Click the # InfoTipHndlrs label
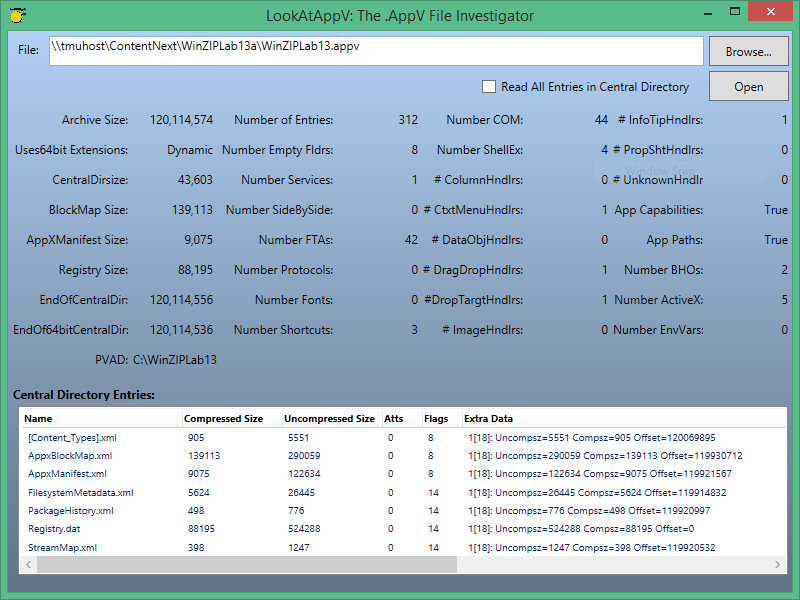 coord(661,120)
